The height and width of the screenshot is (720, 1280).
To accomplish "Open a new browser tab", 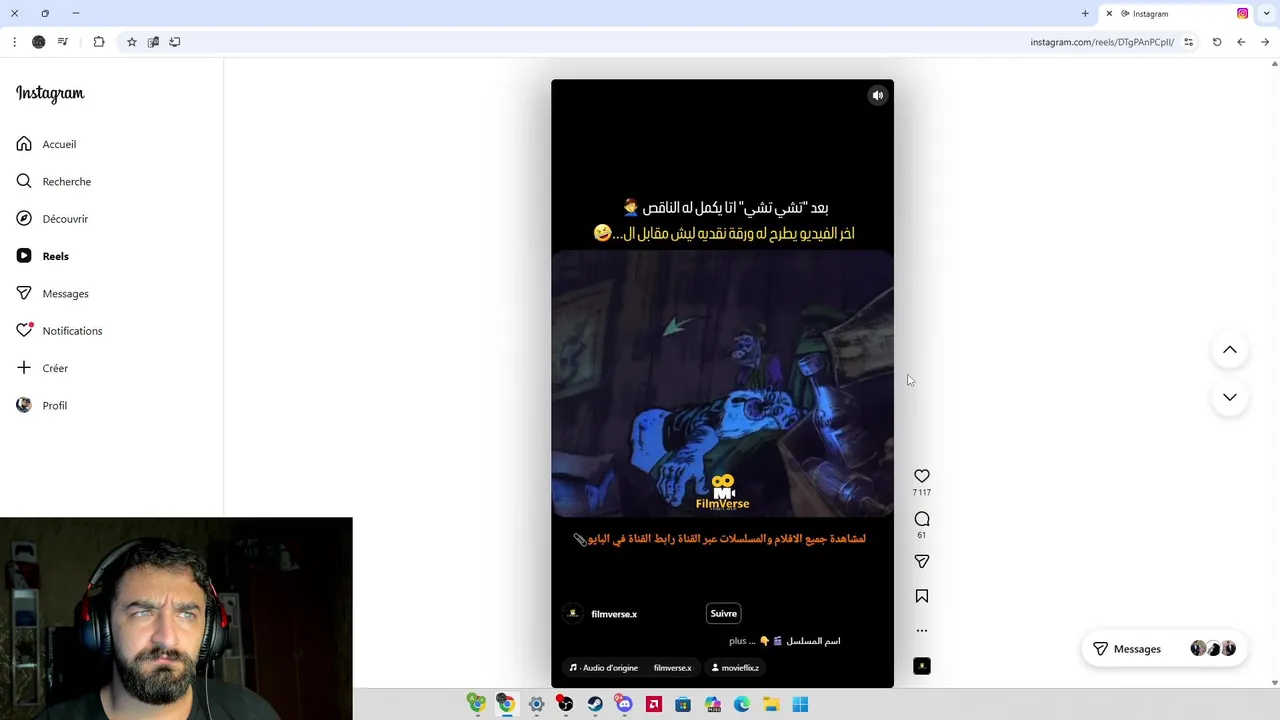I will tap(1085, 14).
